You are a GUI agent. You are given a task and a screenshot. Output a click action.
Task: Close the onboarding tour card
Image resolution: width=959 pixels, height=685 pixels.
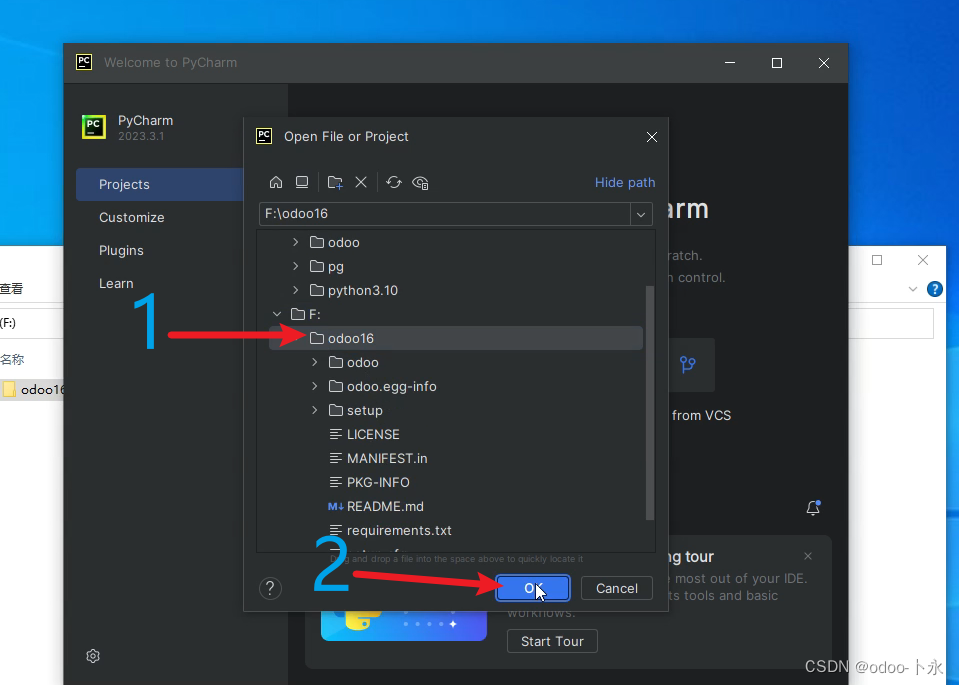[808, 556]
